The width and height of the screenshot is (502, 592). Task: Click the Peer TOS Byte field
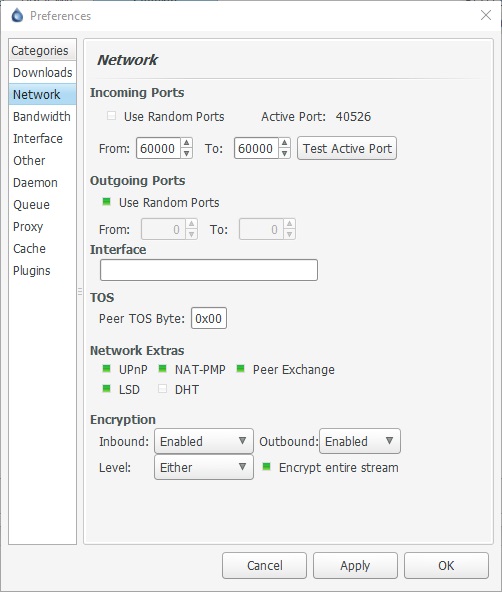coord(209,318)
